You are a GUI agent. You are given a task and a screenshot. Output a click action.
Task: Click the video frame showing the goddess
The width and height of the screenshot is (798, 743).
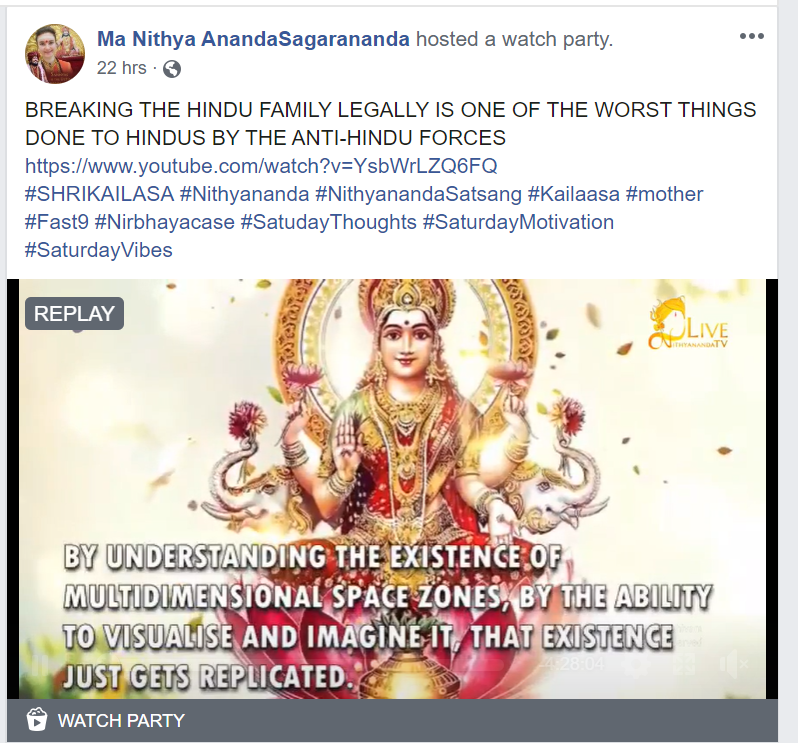click(392, 489)
